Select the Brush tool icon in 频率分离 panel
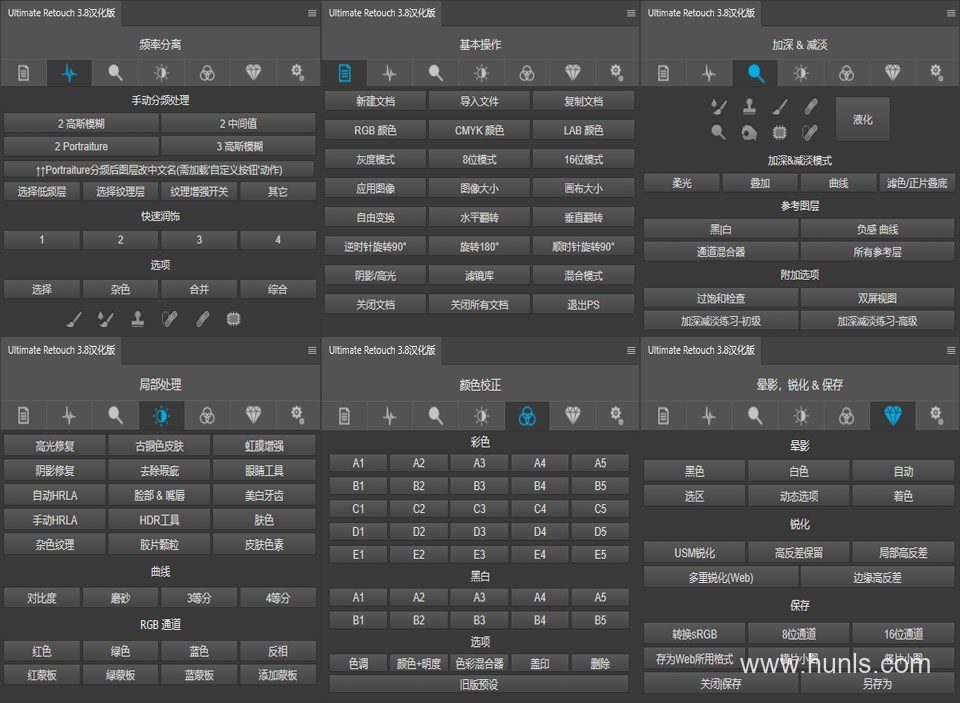This screenshot has width=960, height=703. (74, 319)
